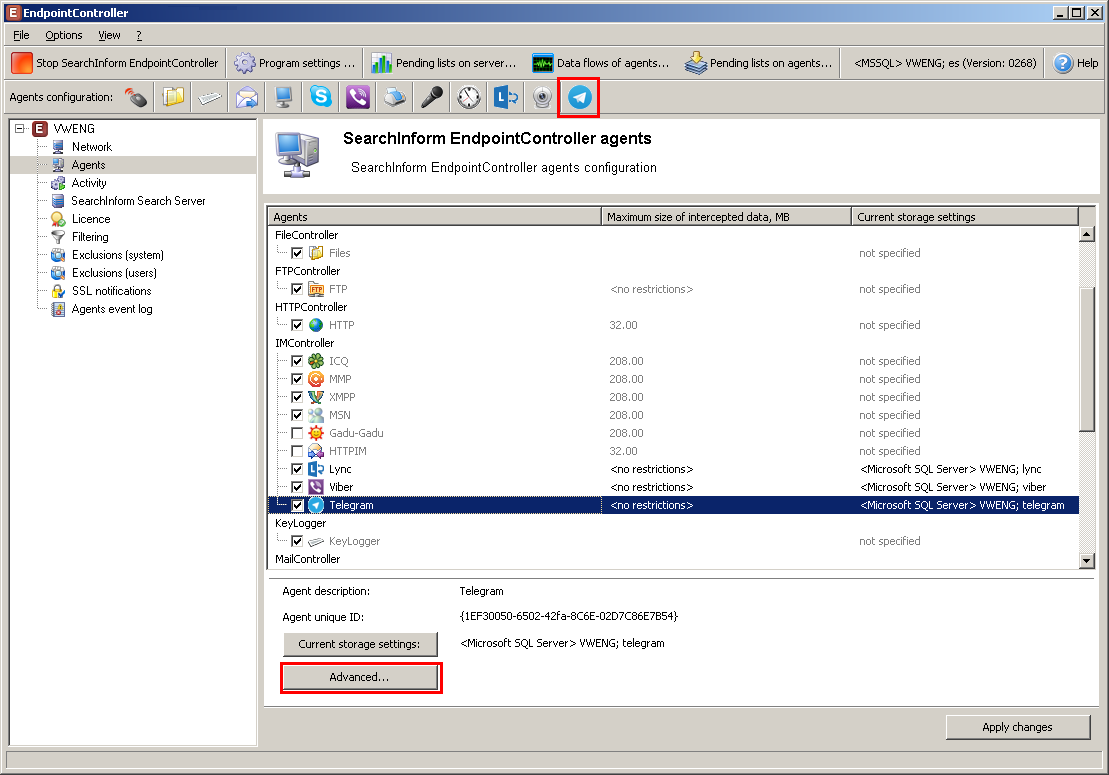Click the Advanced... button
Image resolution: width=1109 pixels, height=775 pixels.
[360, 677]
